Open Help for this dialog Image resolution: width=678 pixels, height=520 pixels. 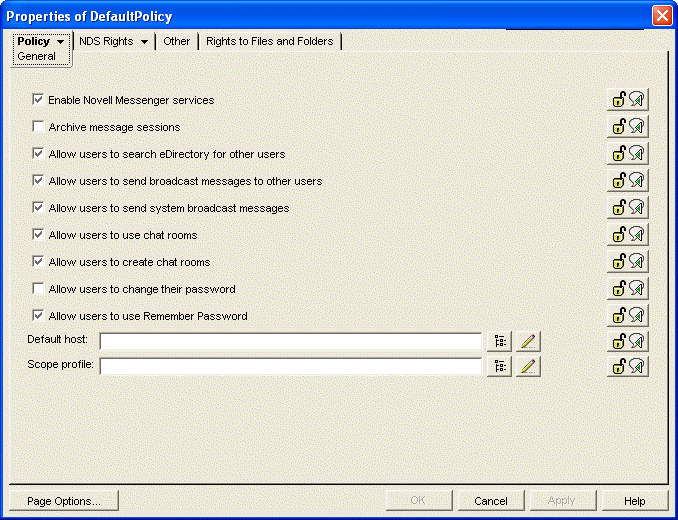(634, 501)
